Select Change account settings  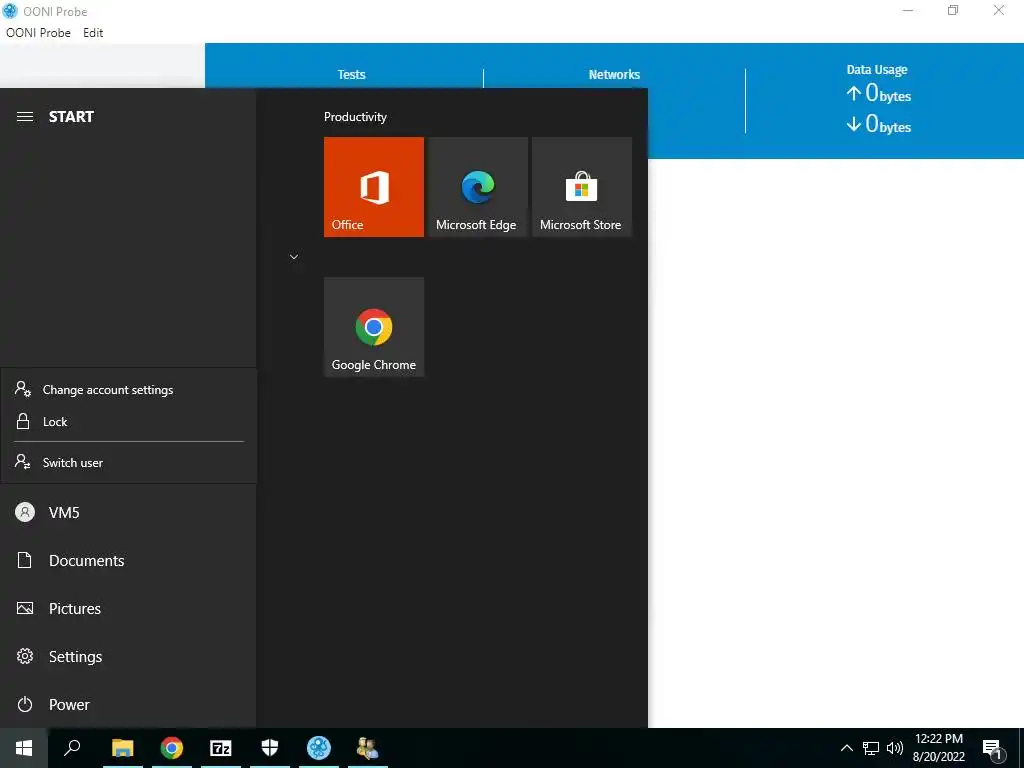[x=129, y=390]
